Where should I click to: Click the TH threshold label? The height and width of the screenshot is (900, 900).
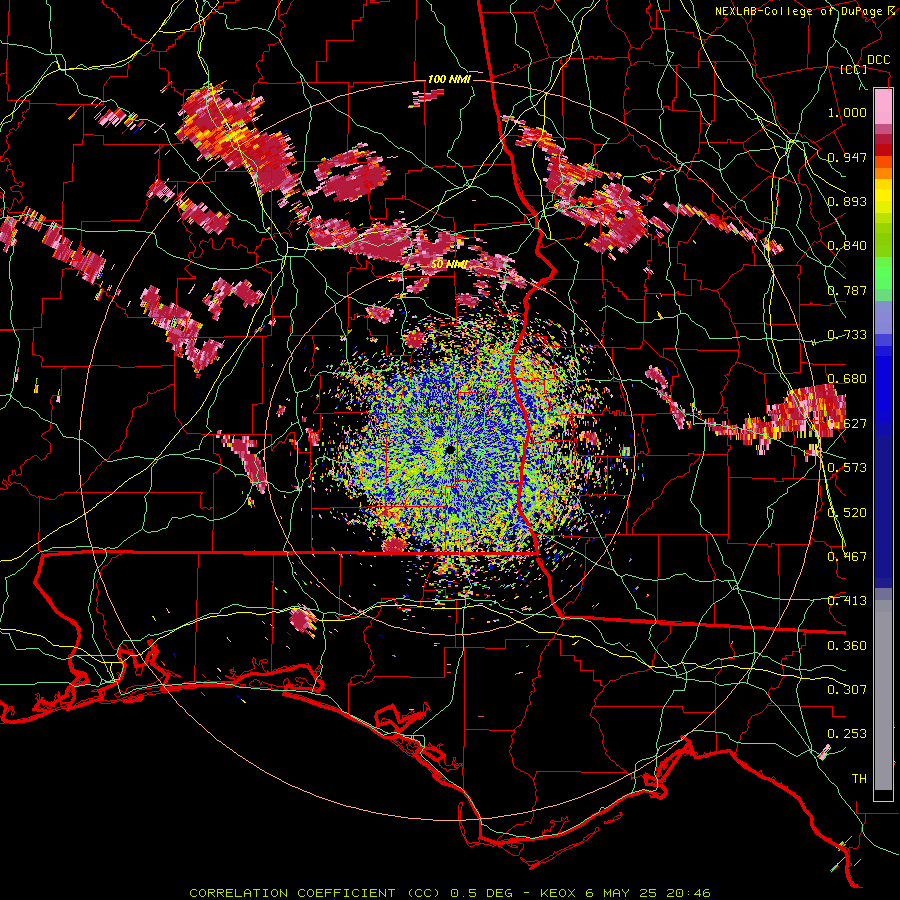point(859,779)
